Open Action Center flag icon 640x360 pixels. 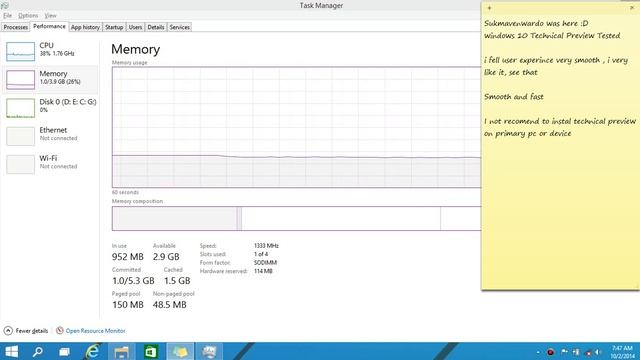pyautogui.click(x=564, y=352)
